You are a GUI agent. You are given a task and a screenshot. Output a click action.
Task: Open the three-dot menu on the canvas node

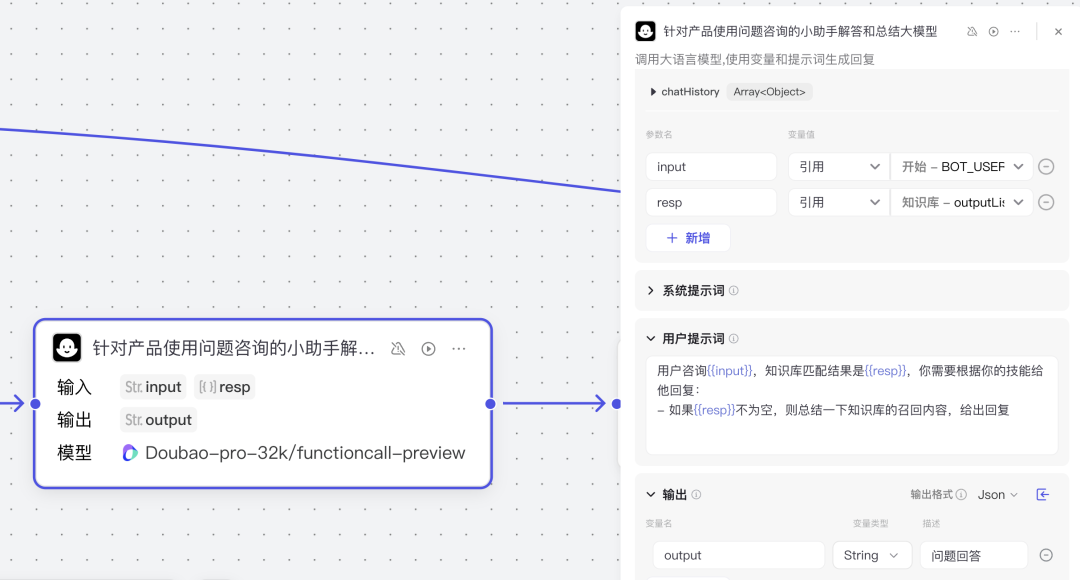click(459, 349)
